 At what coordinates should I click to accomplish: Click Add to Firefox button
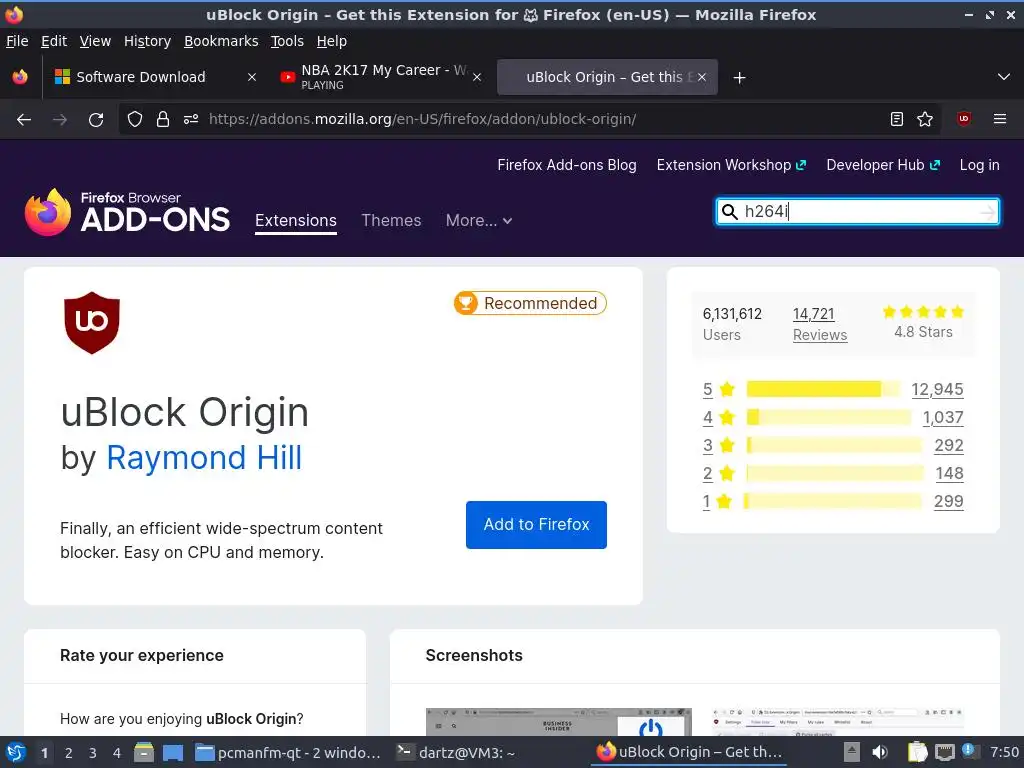coord(536,524)
